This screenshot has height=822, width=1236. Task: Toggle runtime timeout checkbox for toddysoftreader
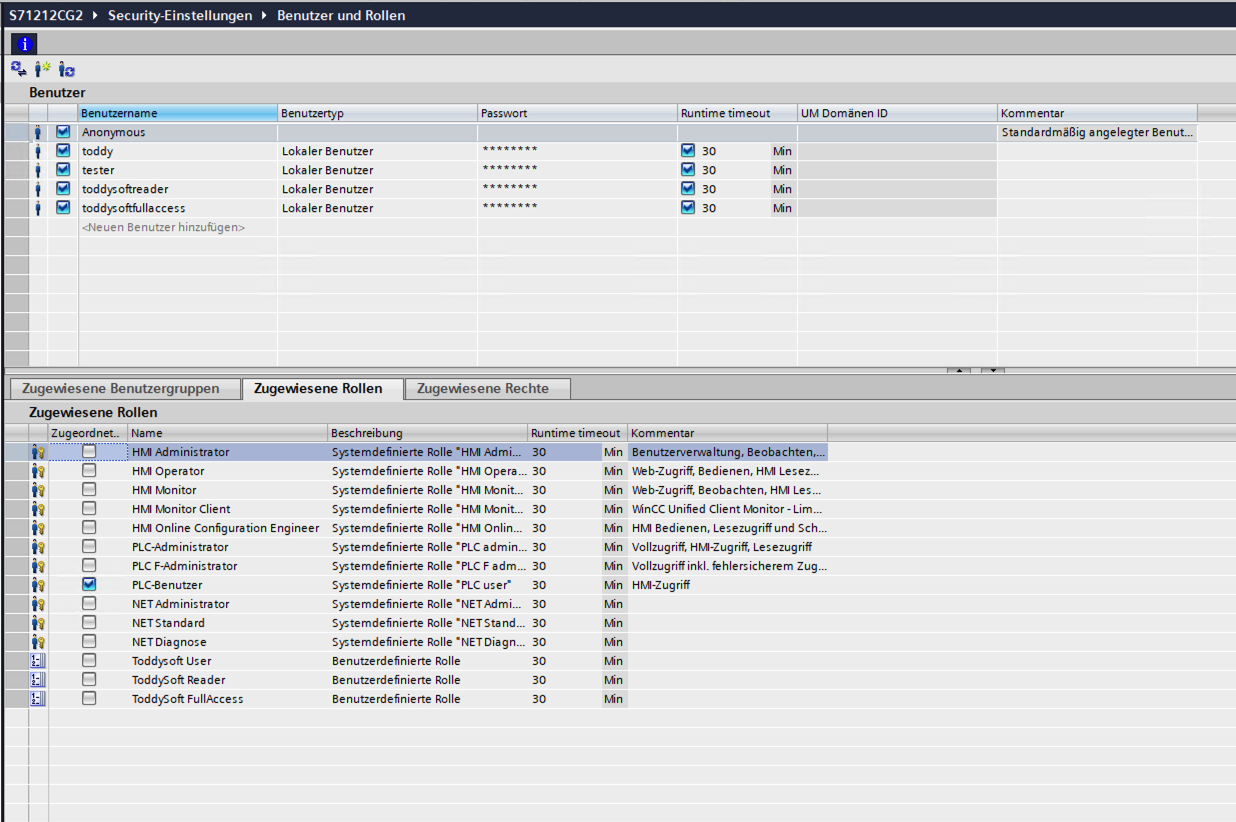tap(687, 189)
